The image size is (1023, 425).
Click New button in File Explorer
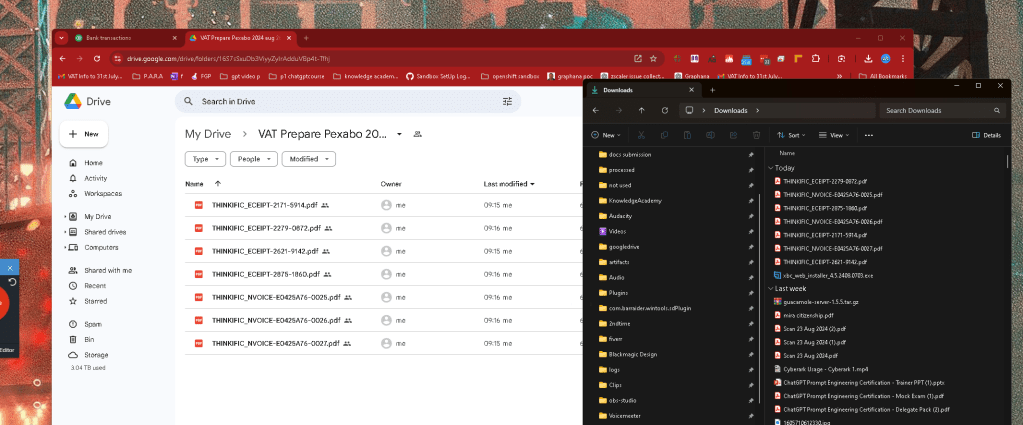pyautogui.click(x=606, y=135)
